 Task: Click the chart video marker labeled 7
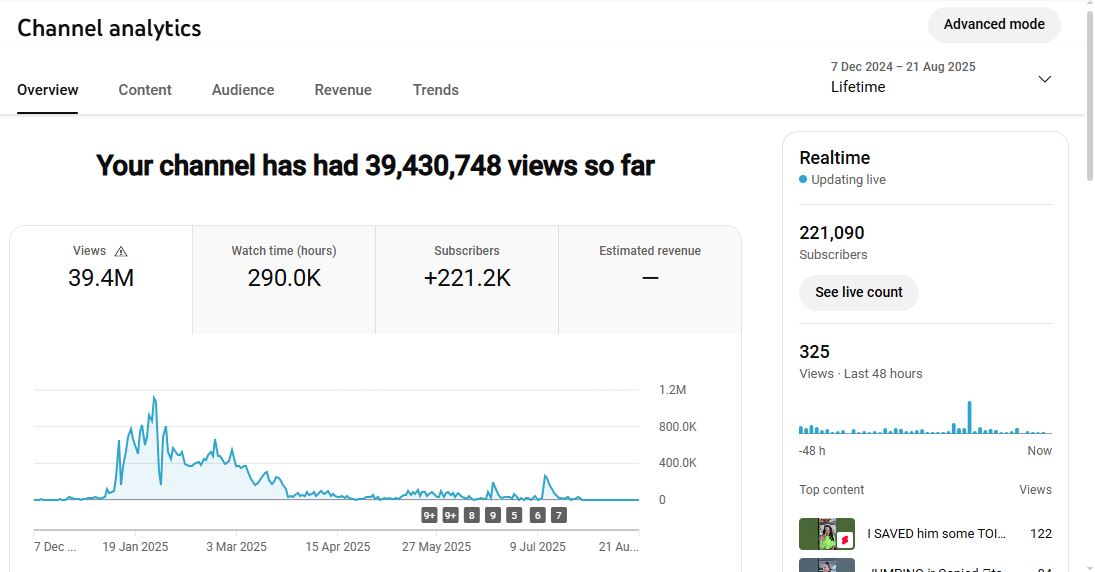coord(558,515)
